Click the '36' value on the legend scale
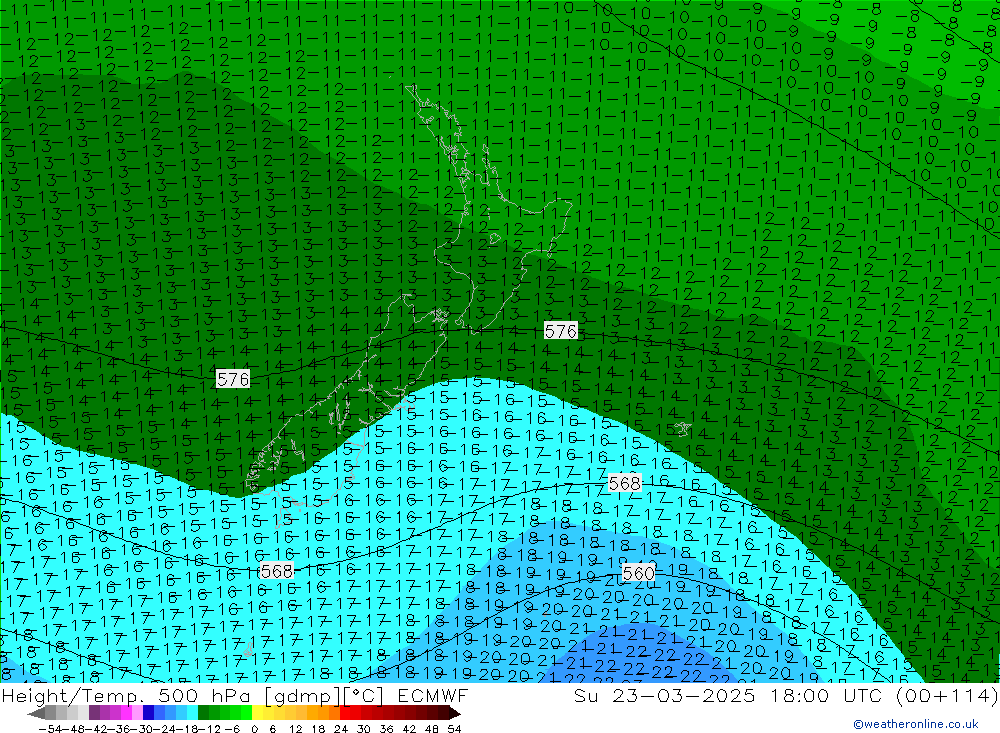 (x=386, y=729)
